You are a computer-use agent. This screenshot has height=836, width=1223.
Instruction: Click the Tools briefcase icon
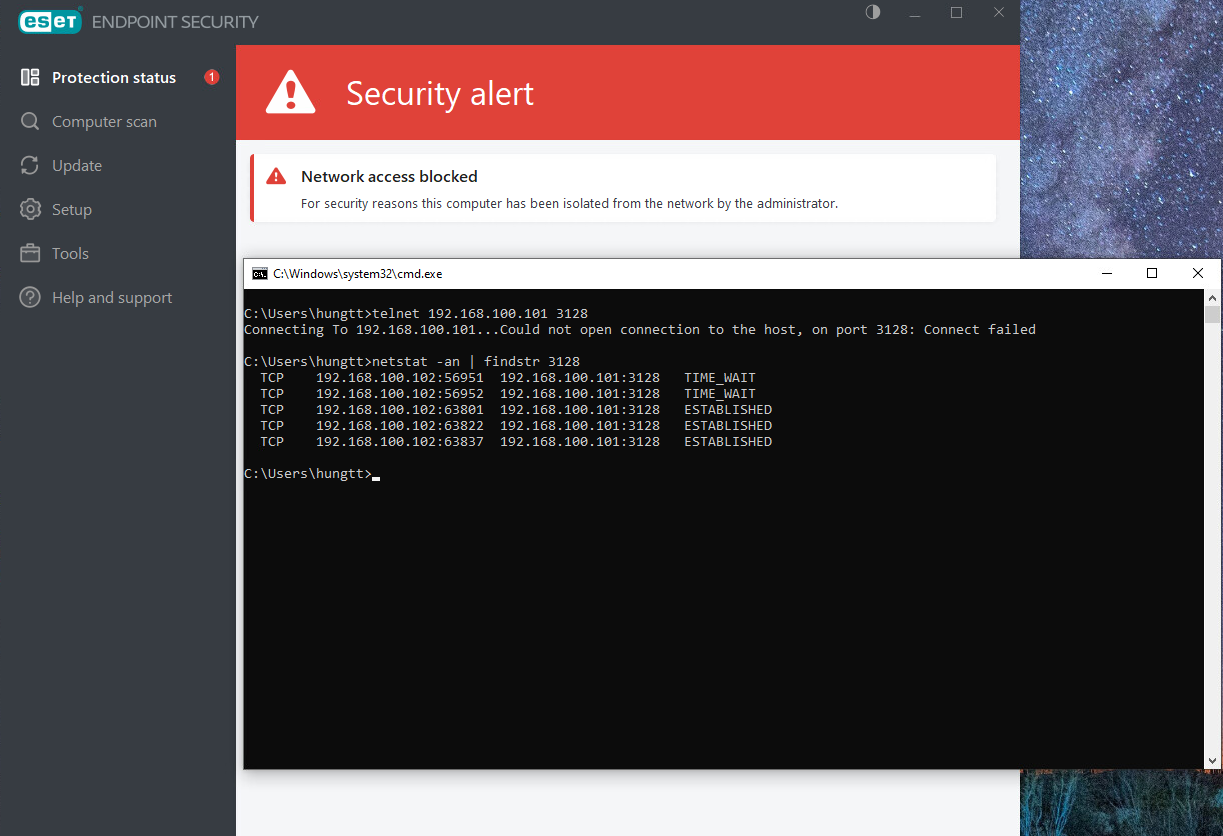point(30,253)
